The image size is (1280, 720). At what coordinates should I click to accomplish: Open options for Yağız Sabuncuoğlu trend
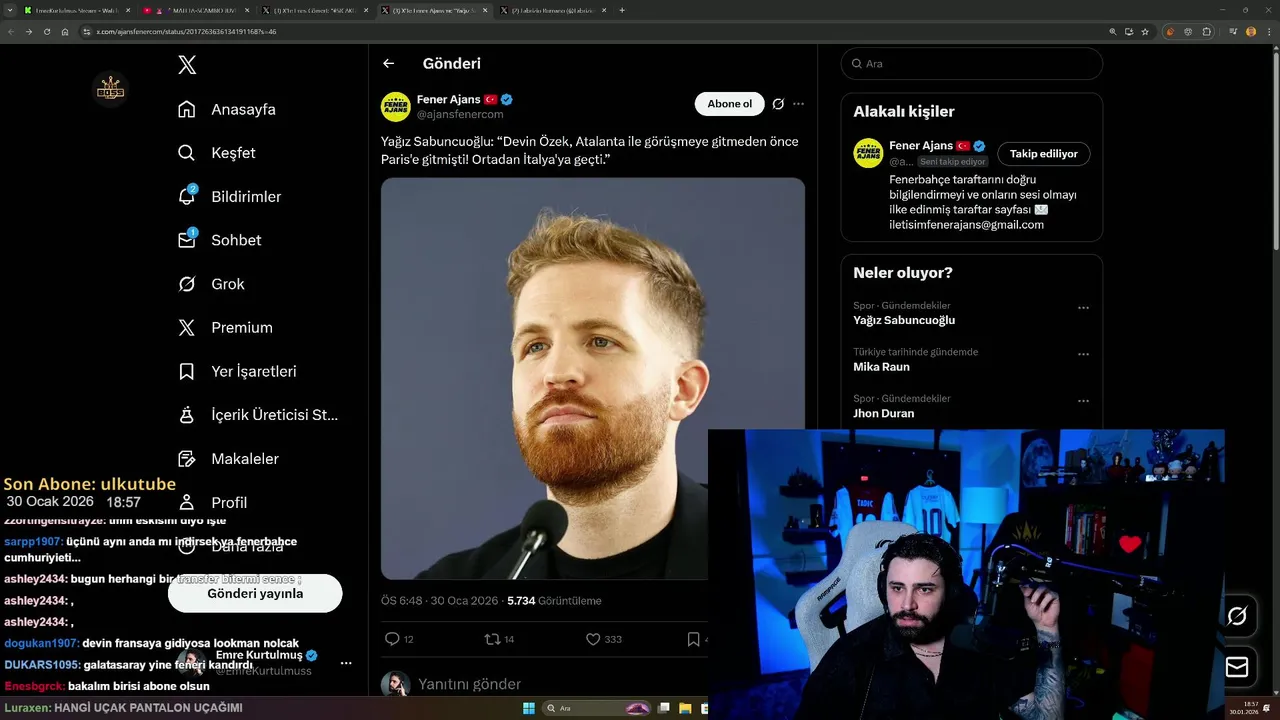point(1083,308)
